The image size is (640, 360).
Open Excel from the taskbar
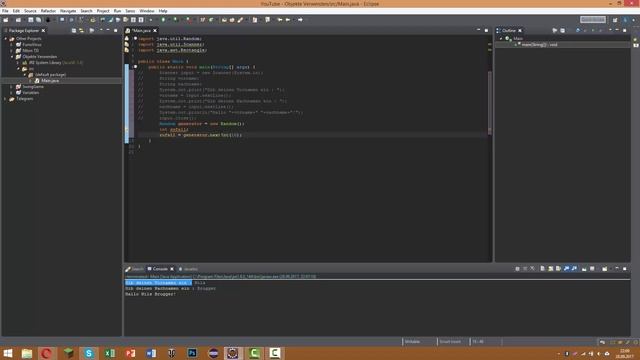(x=109, y=353)
